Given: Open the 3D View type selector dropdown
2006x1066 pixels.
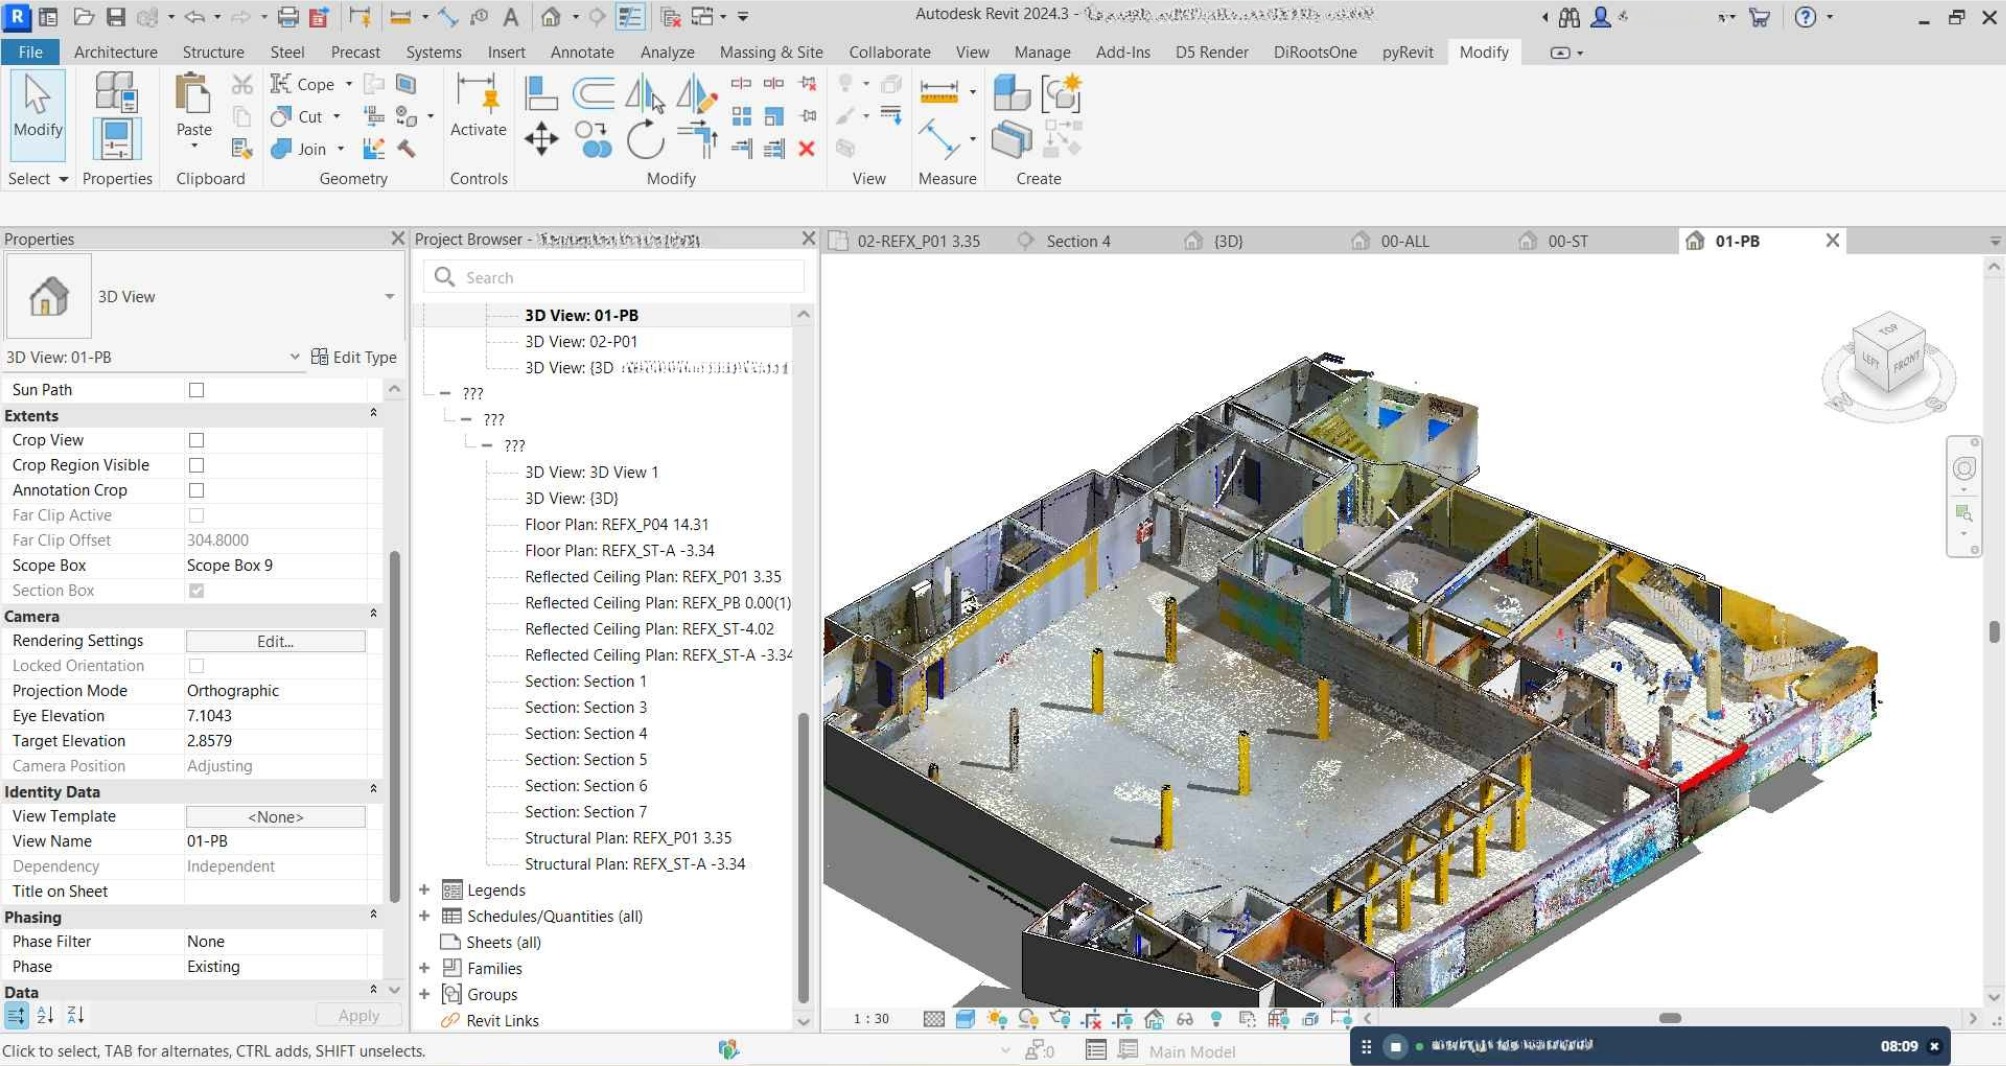Looking at the screenshot, I should click(389, 296).
